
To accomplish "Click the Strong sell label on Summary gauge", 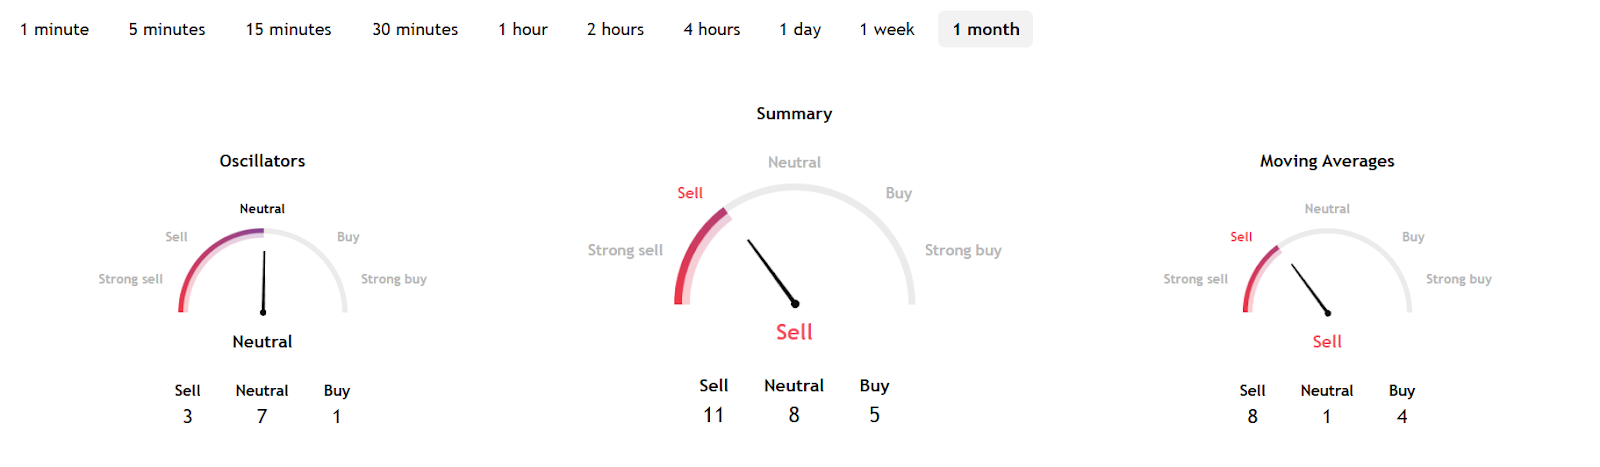I will 625,250.
